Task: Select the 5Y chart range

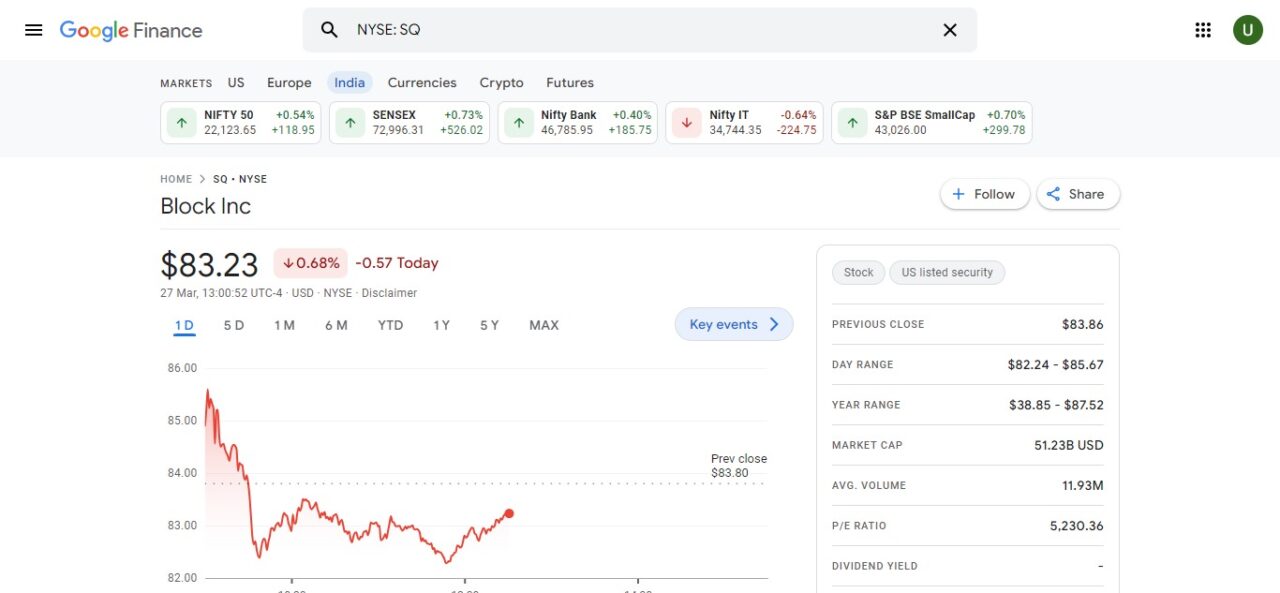Action: point(489,325)
